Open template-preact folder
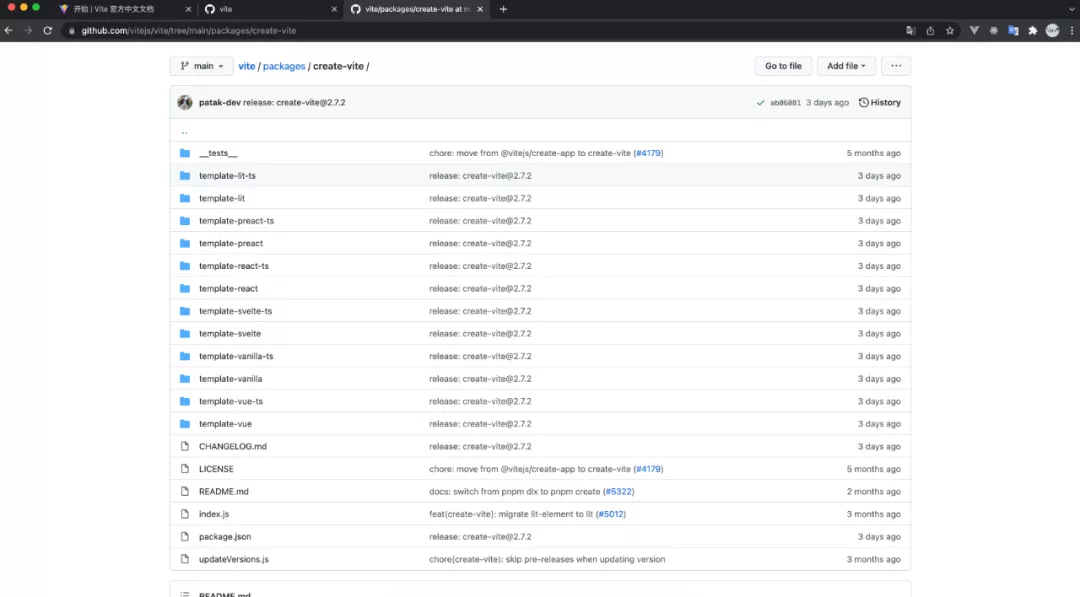Viewport: 1080px width, 597px height. click(231, 243)
